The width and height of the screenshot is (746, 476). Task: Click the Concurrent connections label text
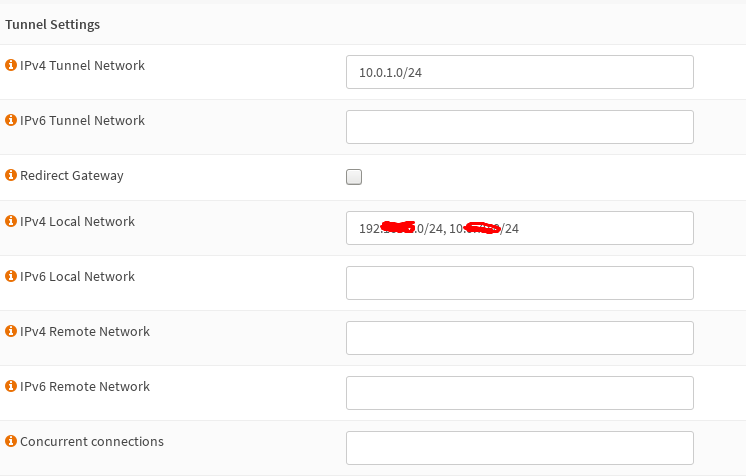click(92, 442)
